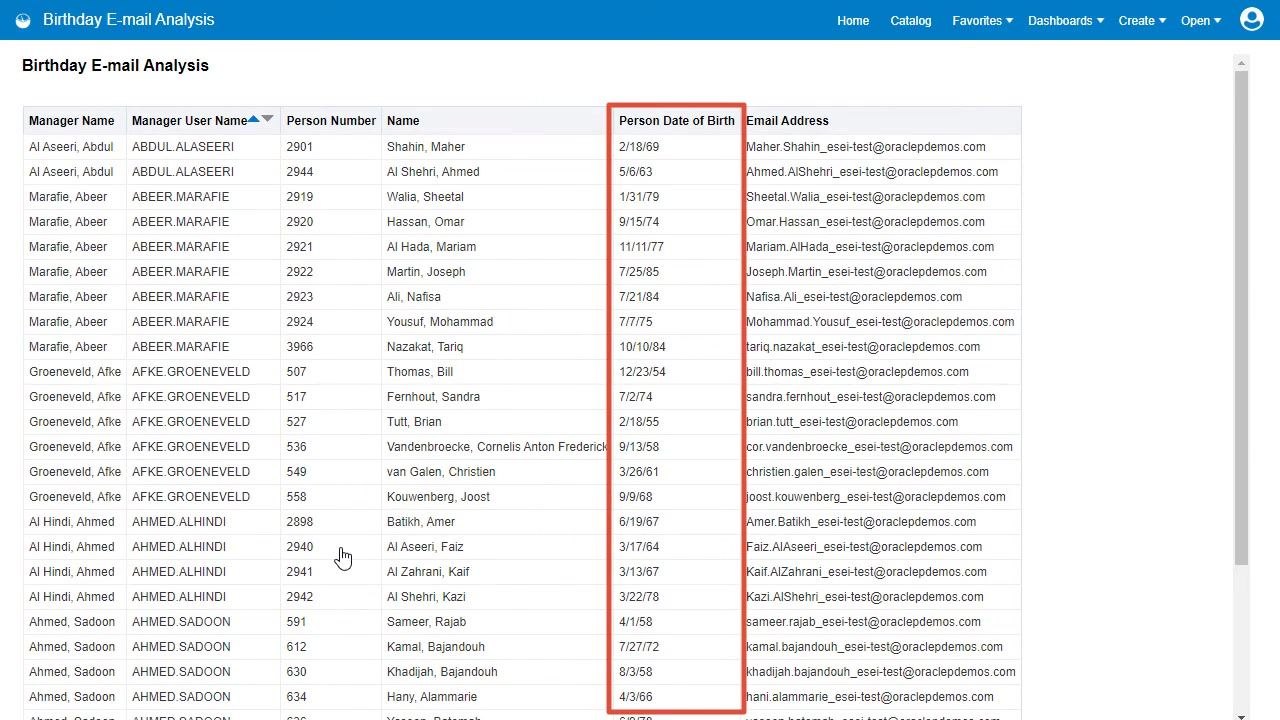Click the birth date 9/9/68
The image size is (1280, 720).
click(x=636, y=497)
